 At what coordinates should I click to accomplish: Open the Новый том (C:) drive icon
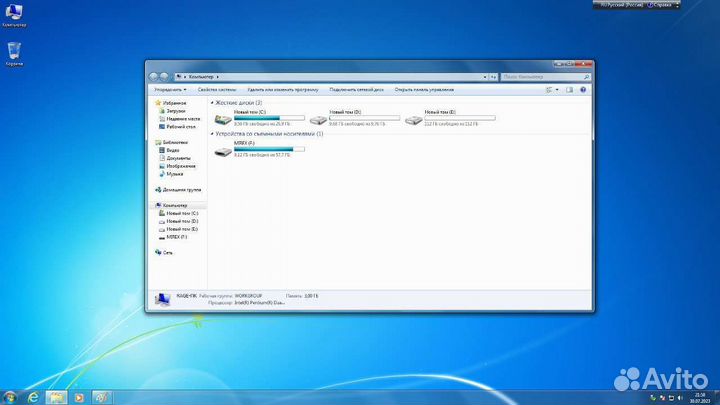tap(223, 119)
